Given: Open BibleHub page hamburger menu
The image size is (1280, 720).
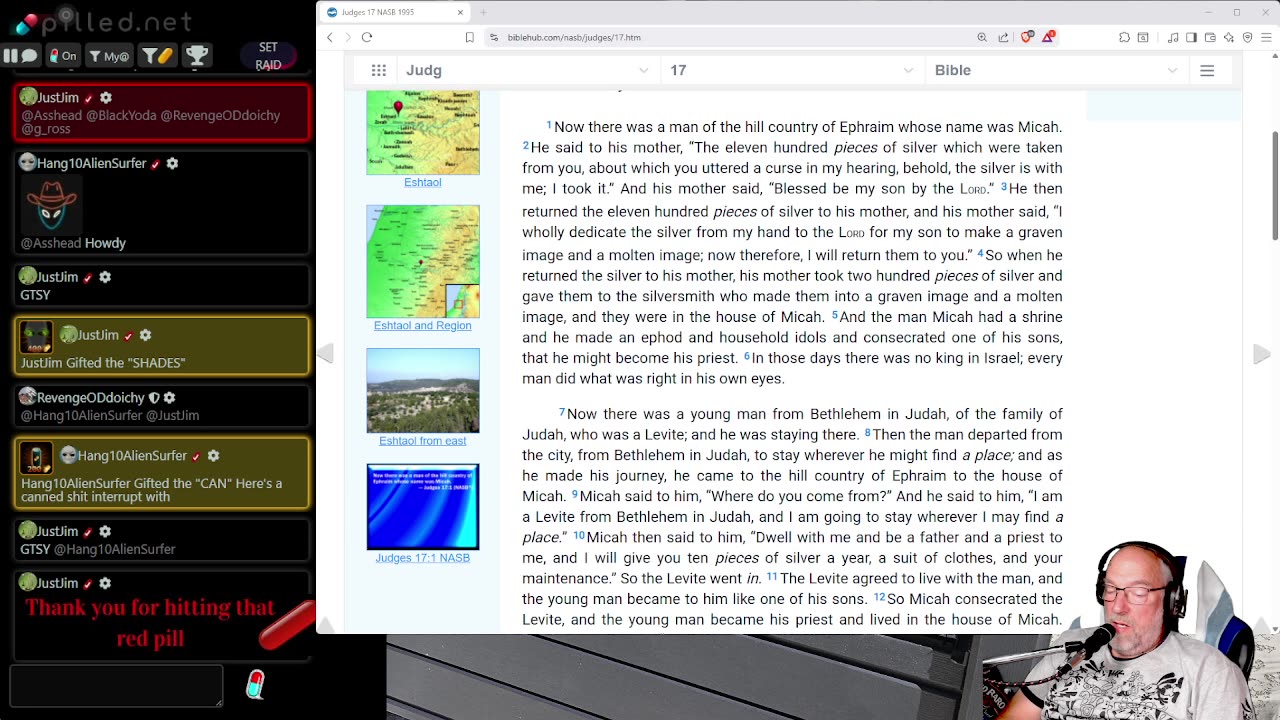Looking at the screenshot, I should coord(1207,70).
